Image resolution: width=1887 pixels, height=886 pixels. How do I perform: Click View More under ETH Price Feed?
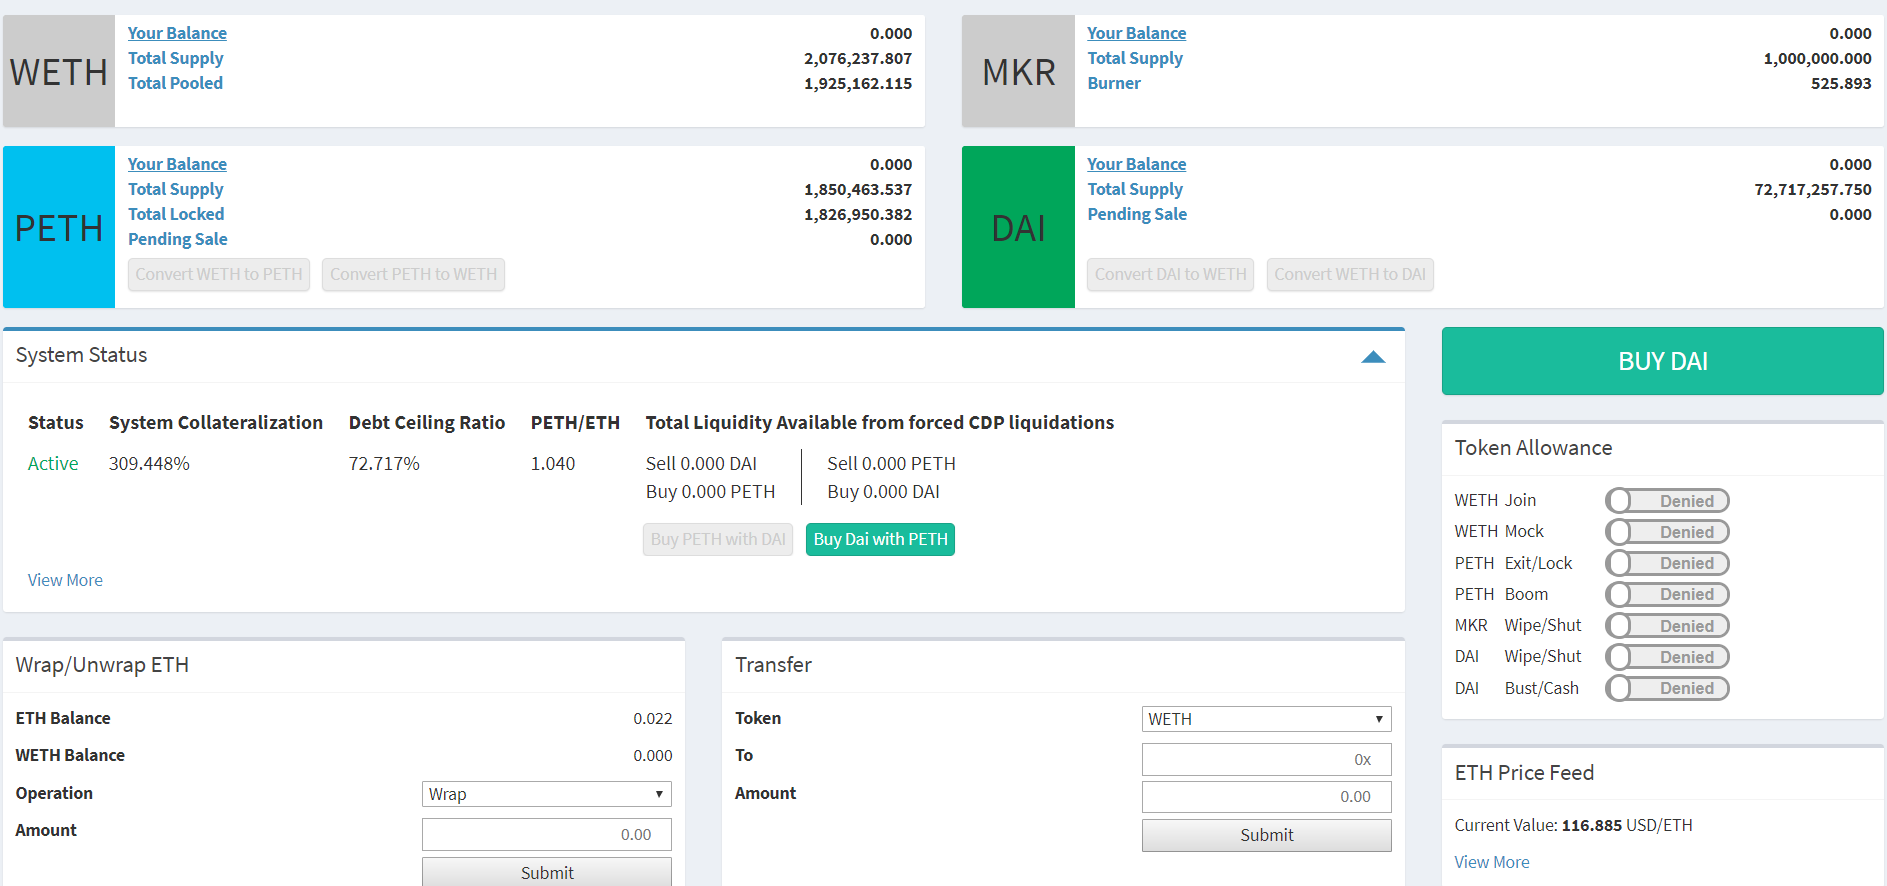[1491, 862]
